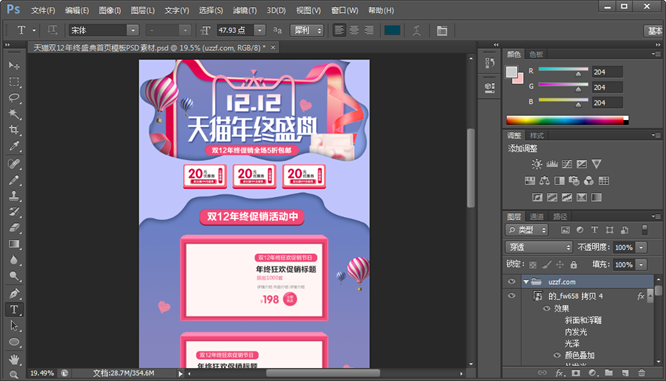Open tool preset picker arrow

(34, 31)
